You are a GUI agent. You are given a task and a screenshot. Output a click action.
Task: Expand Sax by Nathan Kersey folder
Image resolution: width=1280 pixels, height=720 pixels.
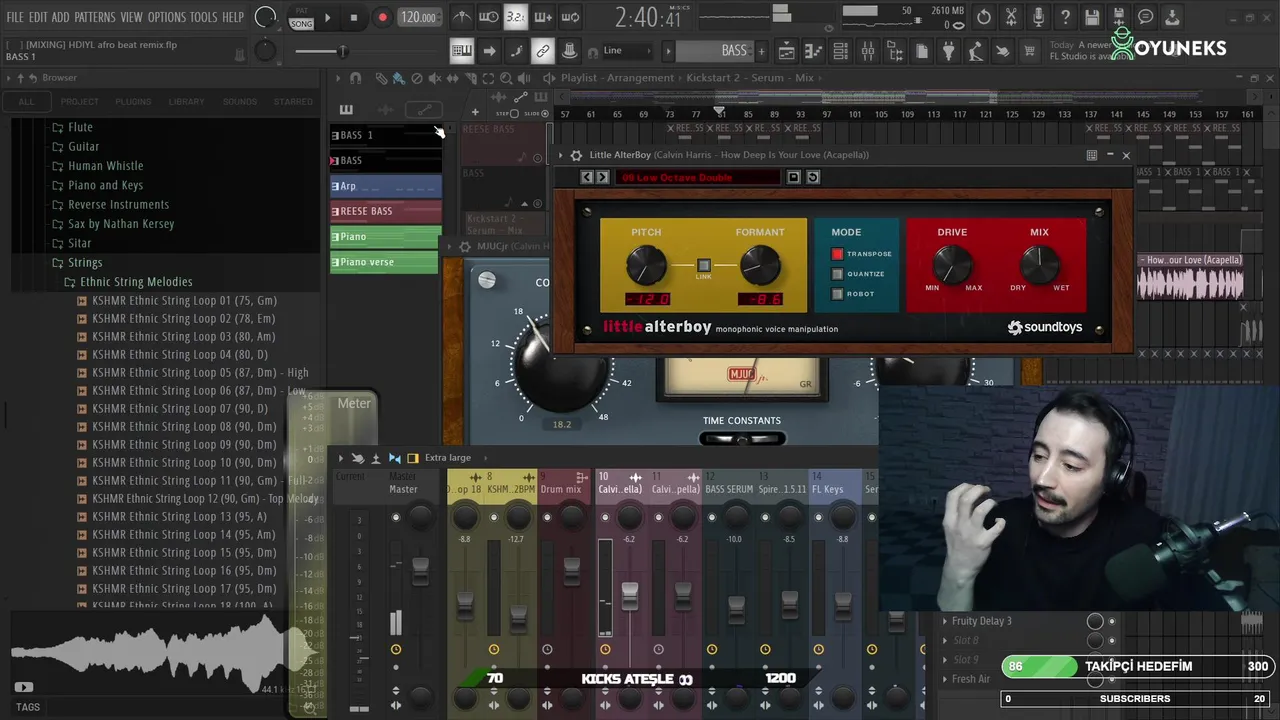(x=121, y=224)
